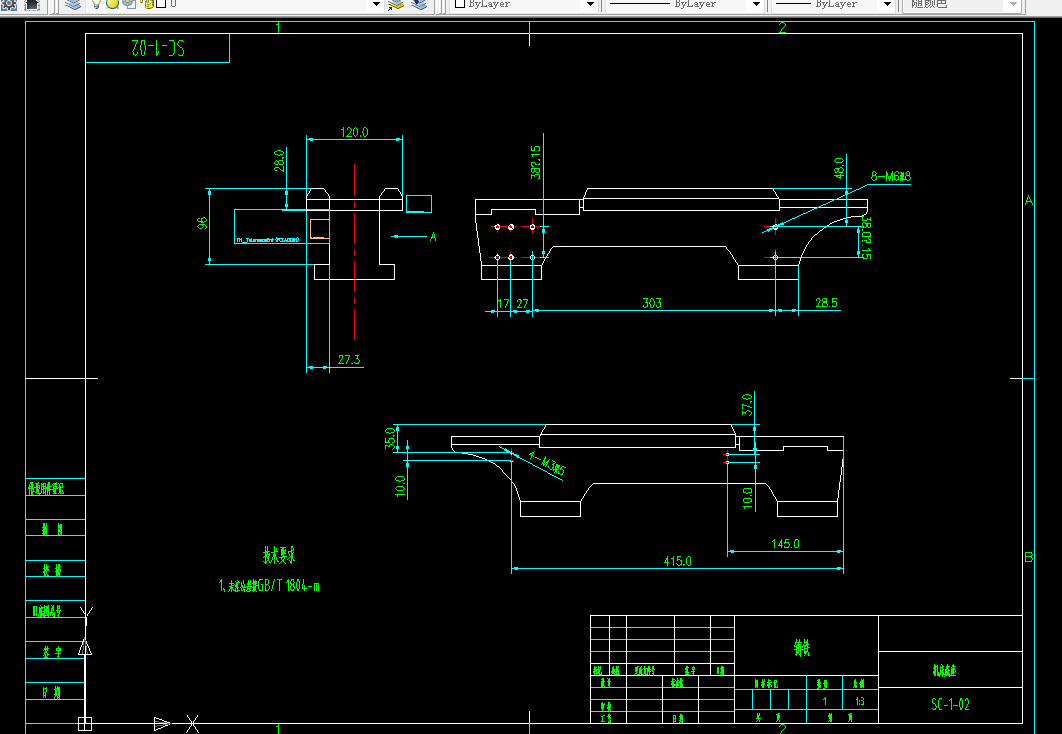The width and height of the screenshot is (1062, 734).
Task: Select the 120.0 dimension text
Action: point(354,132)
